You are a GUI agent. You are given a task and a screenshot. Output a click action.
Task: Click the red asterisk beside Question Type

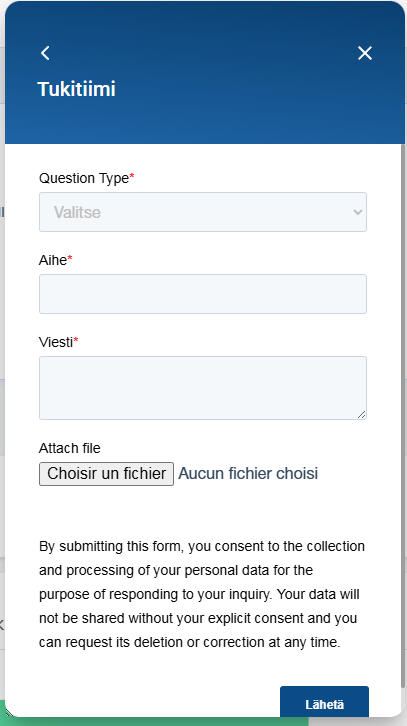(131, 175)
